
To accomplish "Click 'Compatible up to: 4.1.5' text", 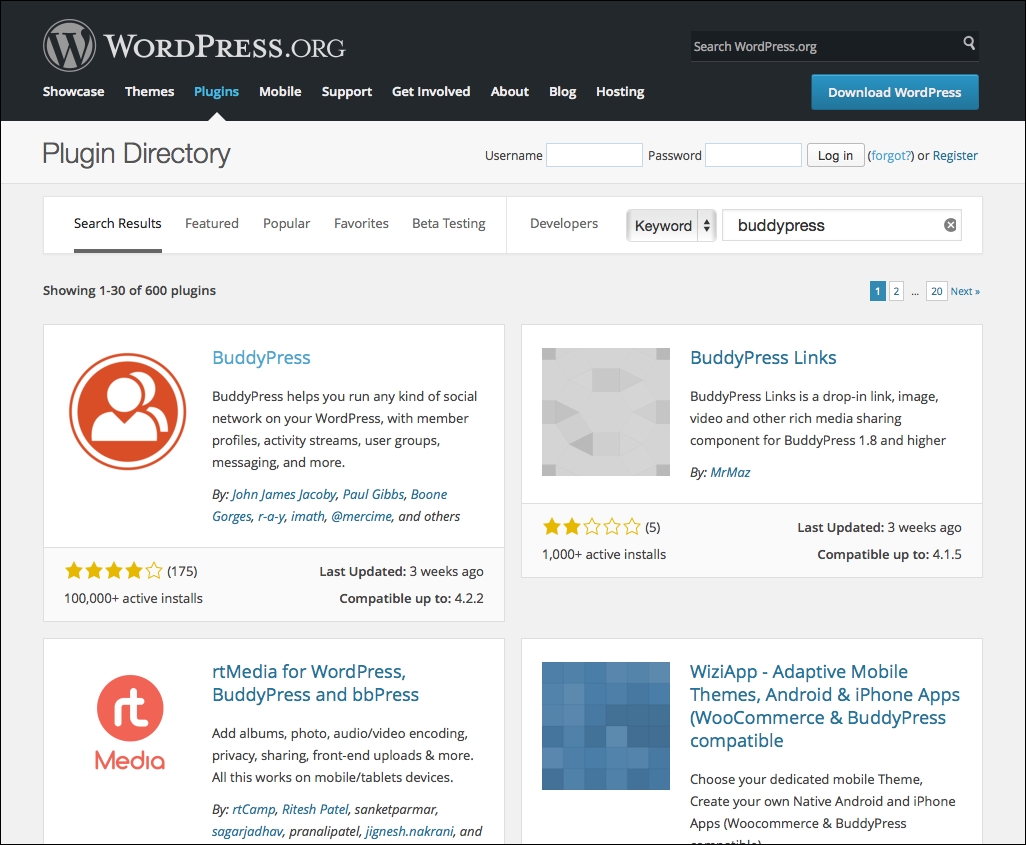I will point(889,554).
